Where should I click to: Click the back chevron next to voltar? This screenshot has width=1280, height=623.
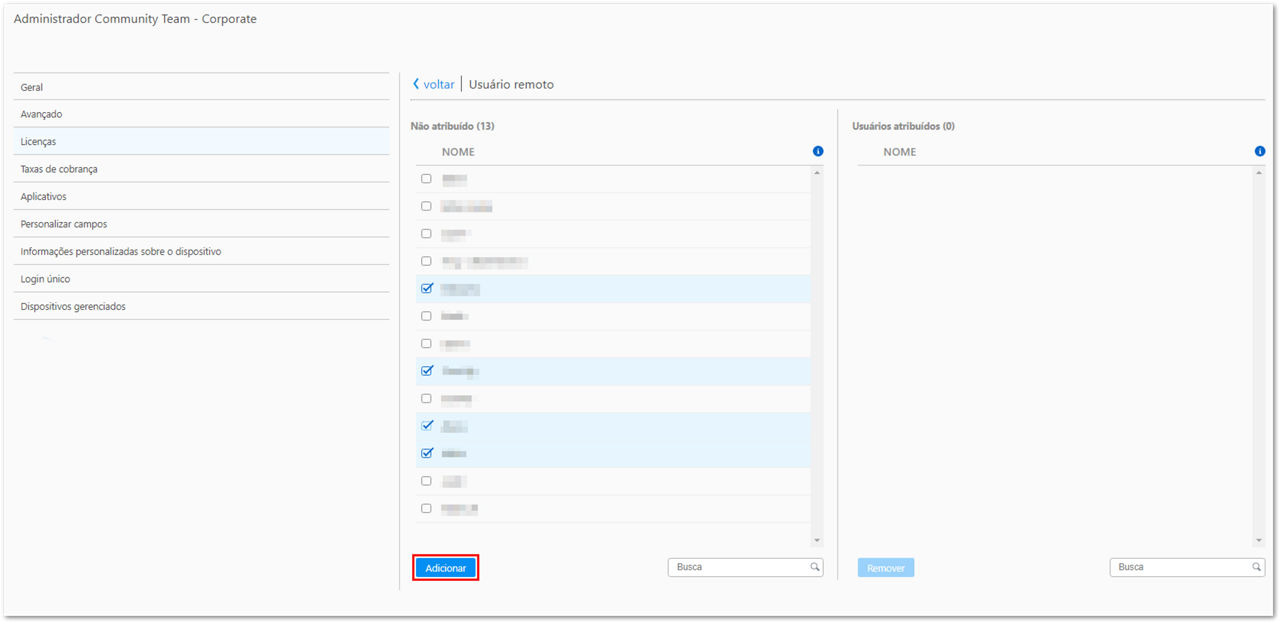(416, 85)
